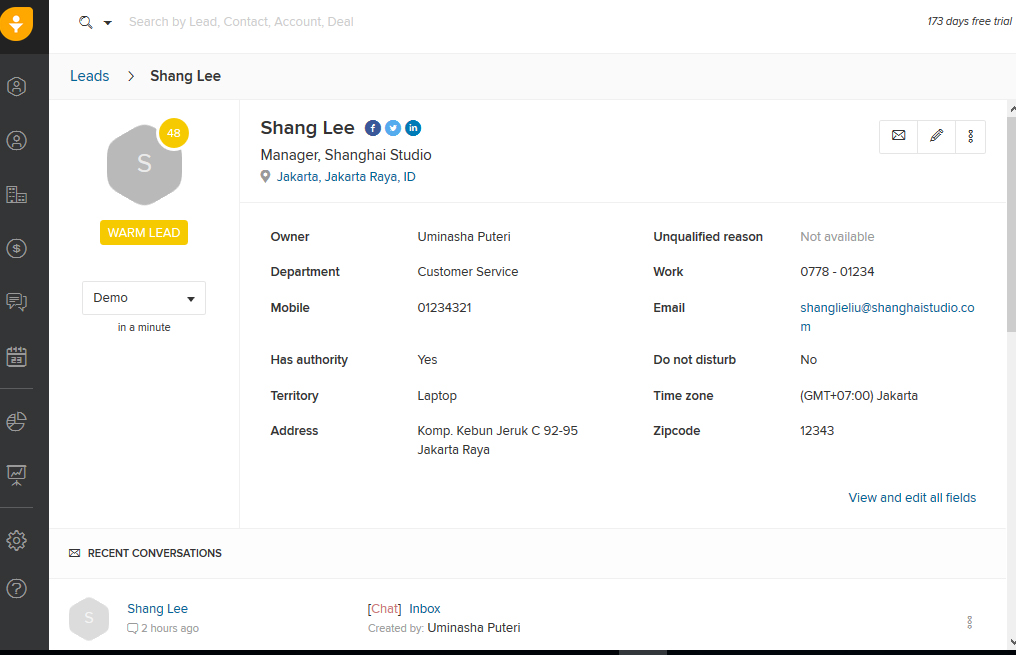The image size is (1016, 655).
Task: Open the Conversations icon in sidebar
Action: point(16,301)
